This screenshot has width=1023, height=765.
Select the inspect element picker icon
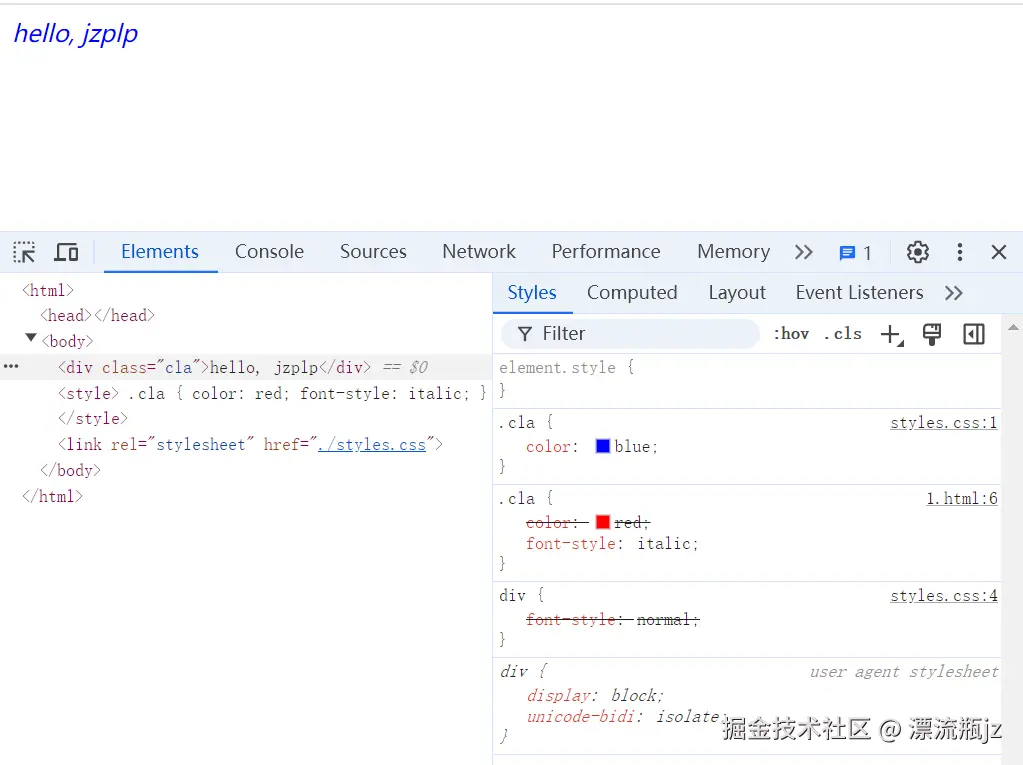click(x=22, y=252)
